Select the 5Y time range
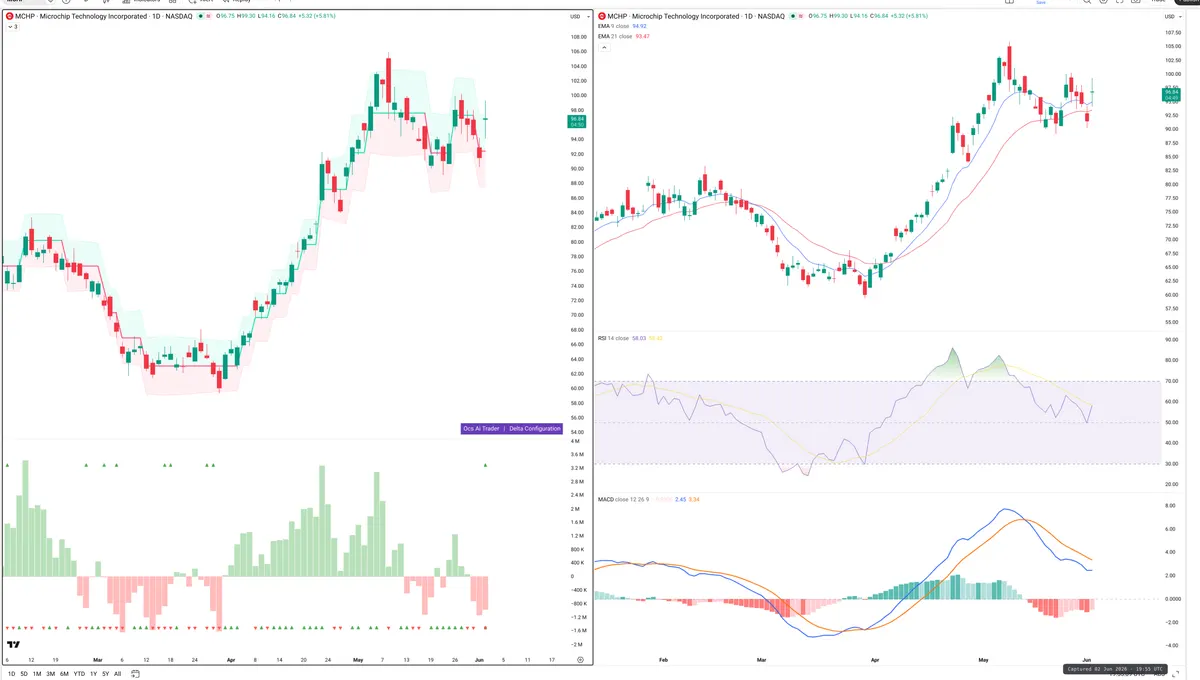This screenshot has height=680, width=1200. pos(105,674)
